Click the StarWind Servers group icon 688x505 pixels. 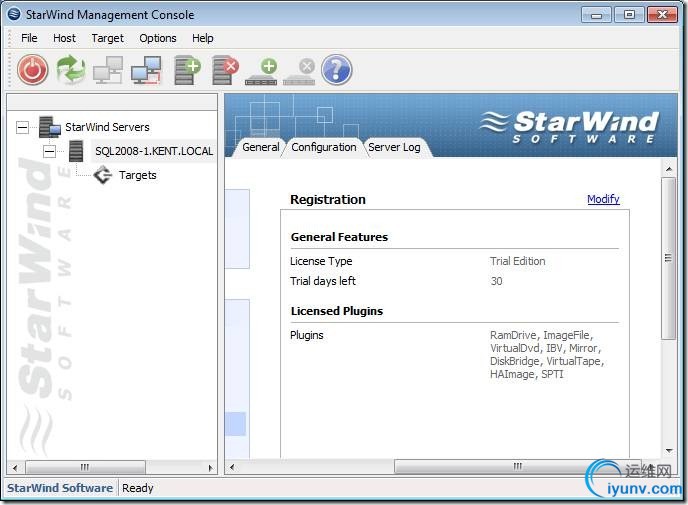tap(50, 127)
